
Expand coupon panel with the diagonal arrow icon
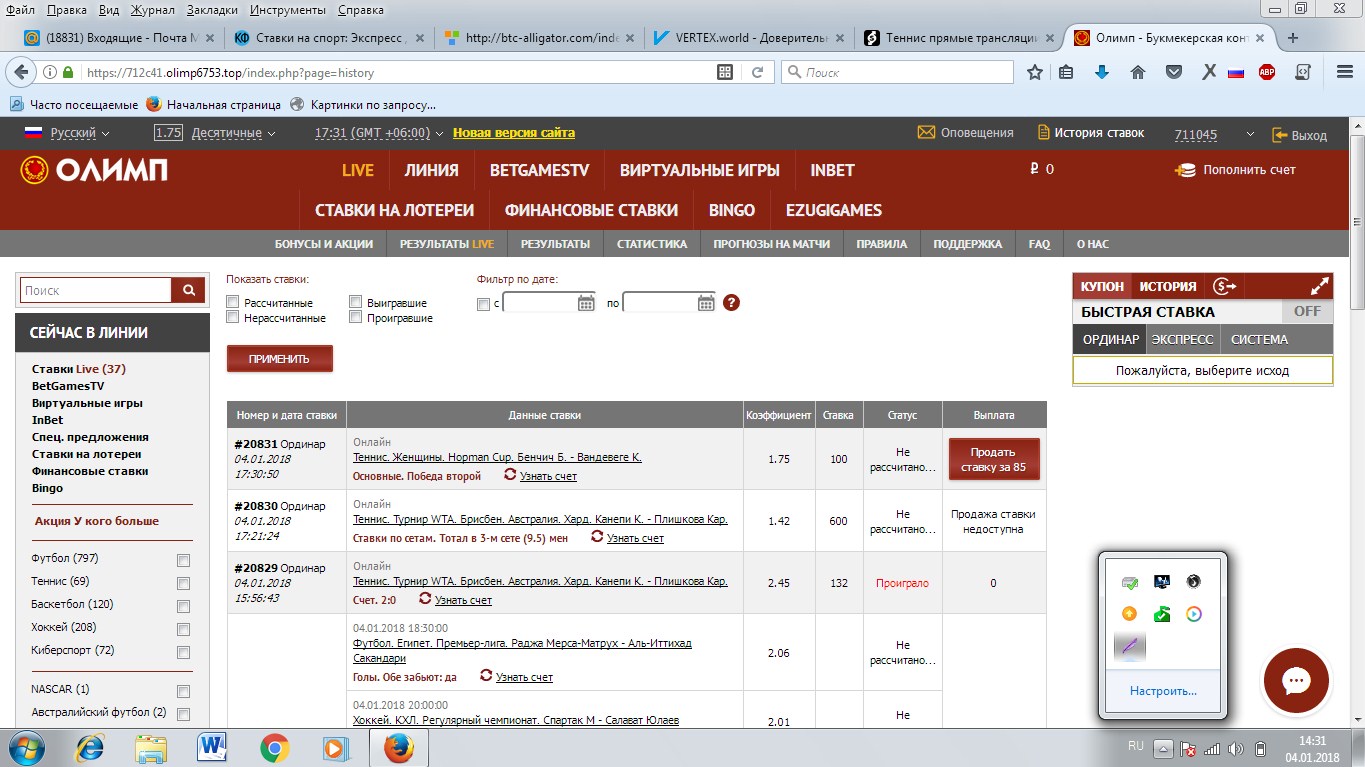[1319, 285]
